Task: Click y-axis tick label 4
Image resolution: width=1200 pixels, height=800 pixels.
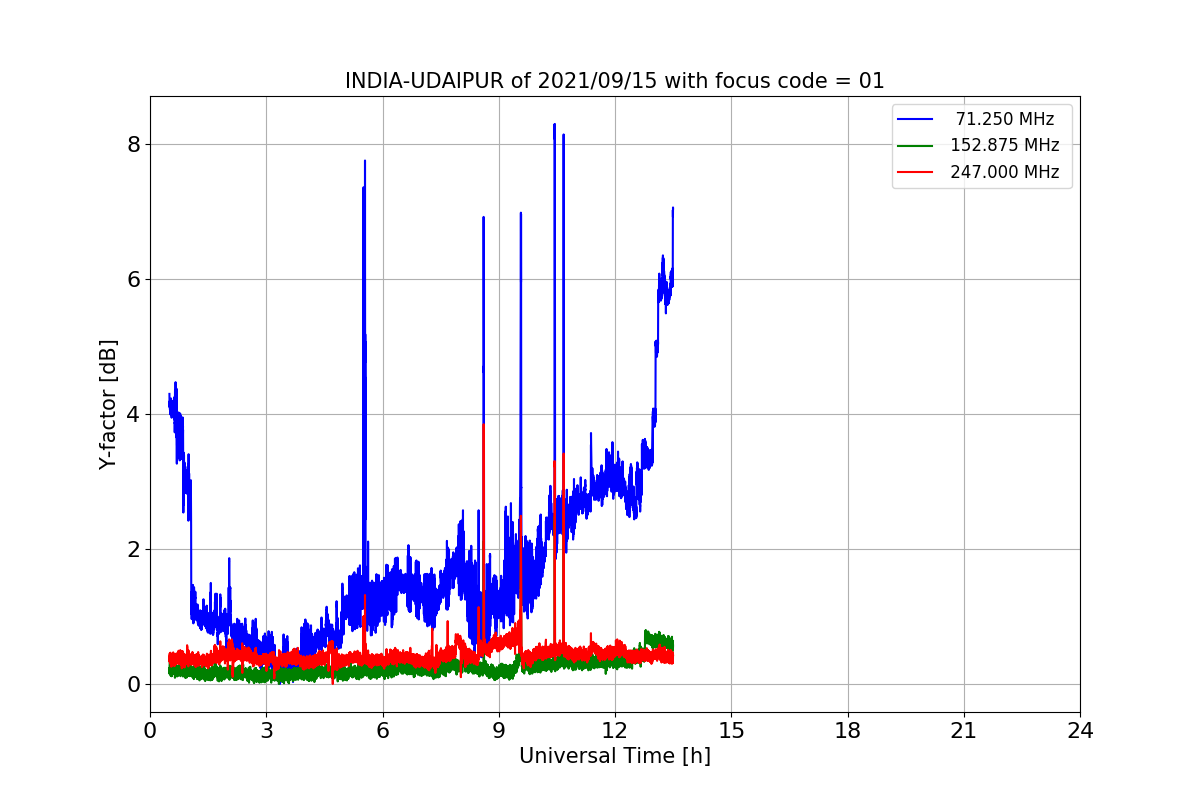Action: pyautogui.click(x=134, y=414)
